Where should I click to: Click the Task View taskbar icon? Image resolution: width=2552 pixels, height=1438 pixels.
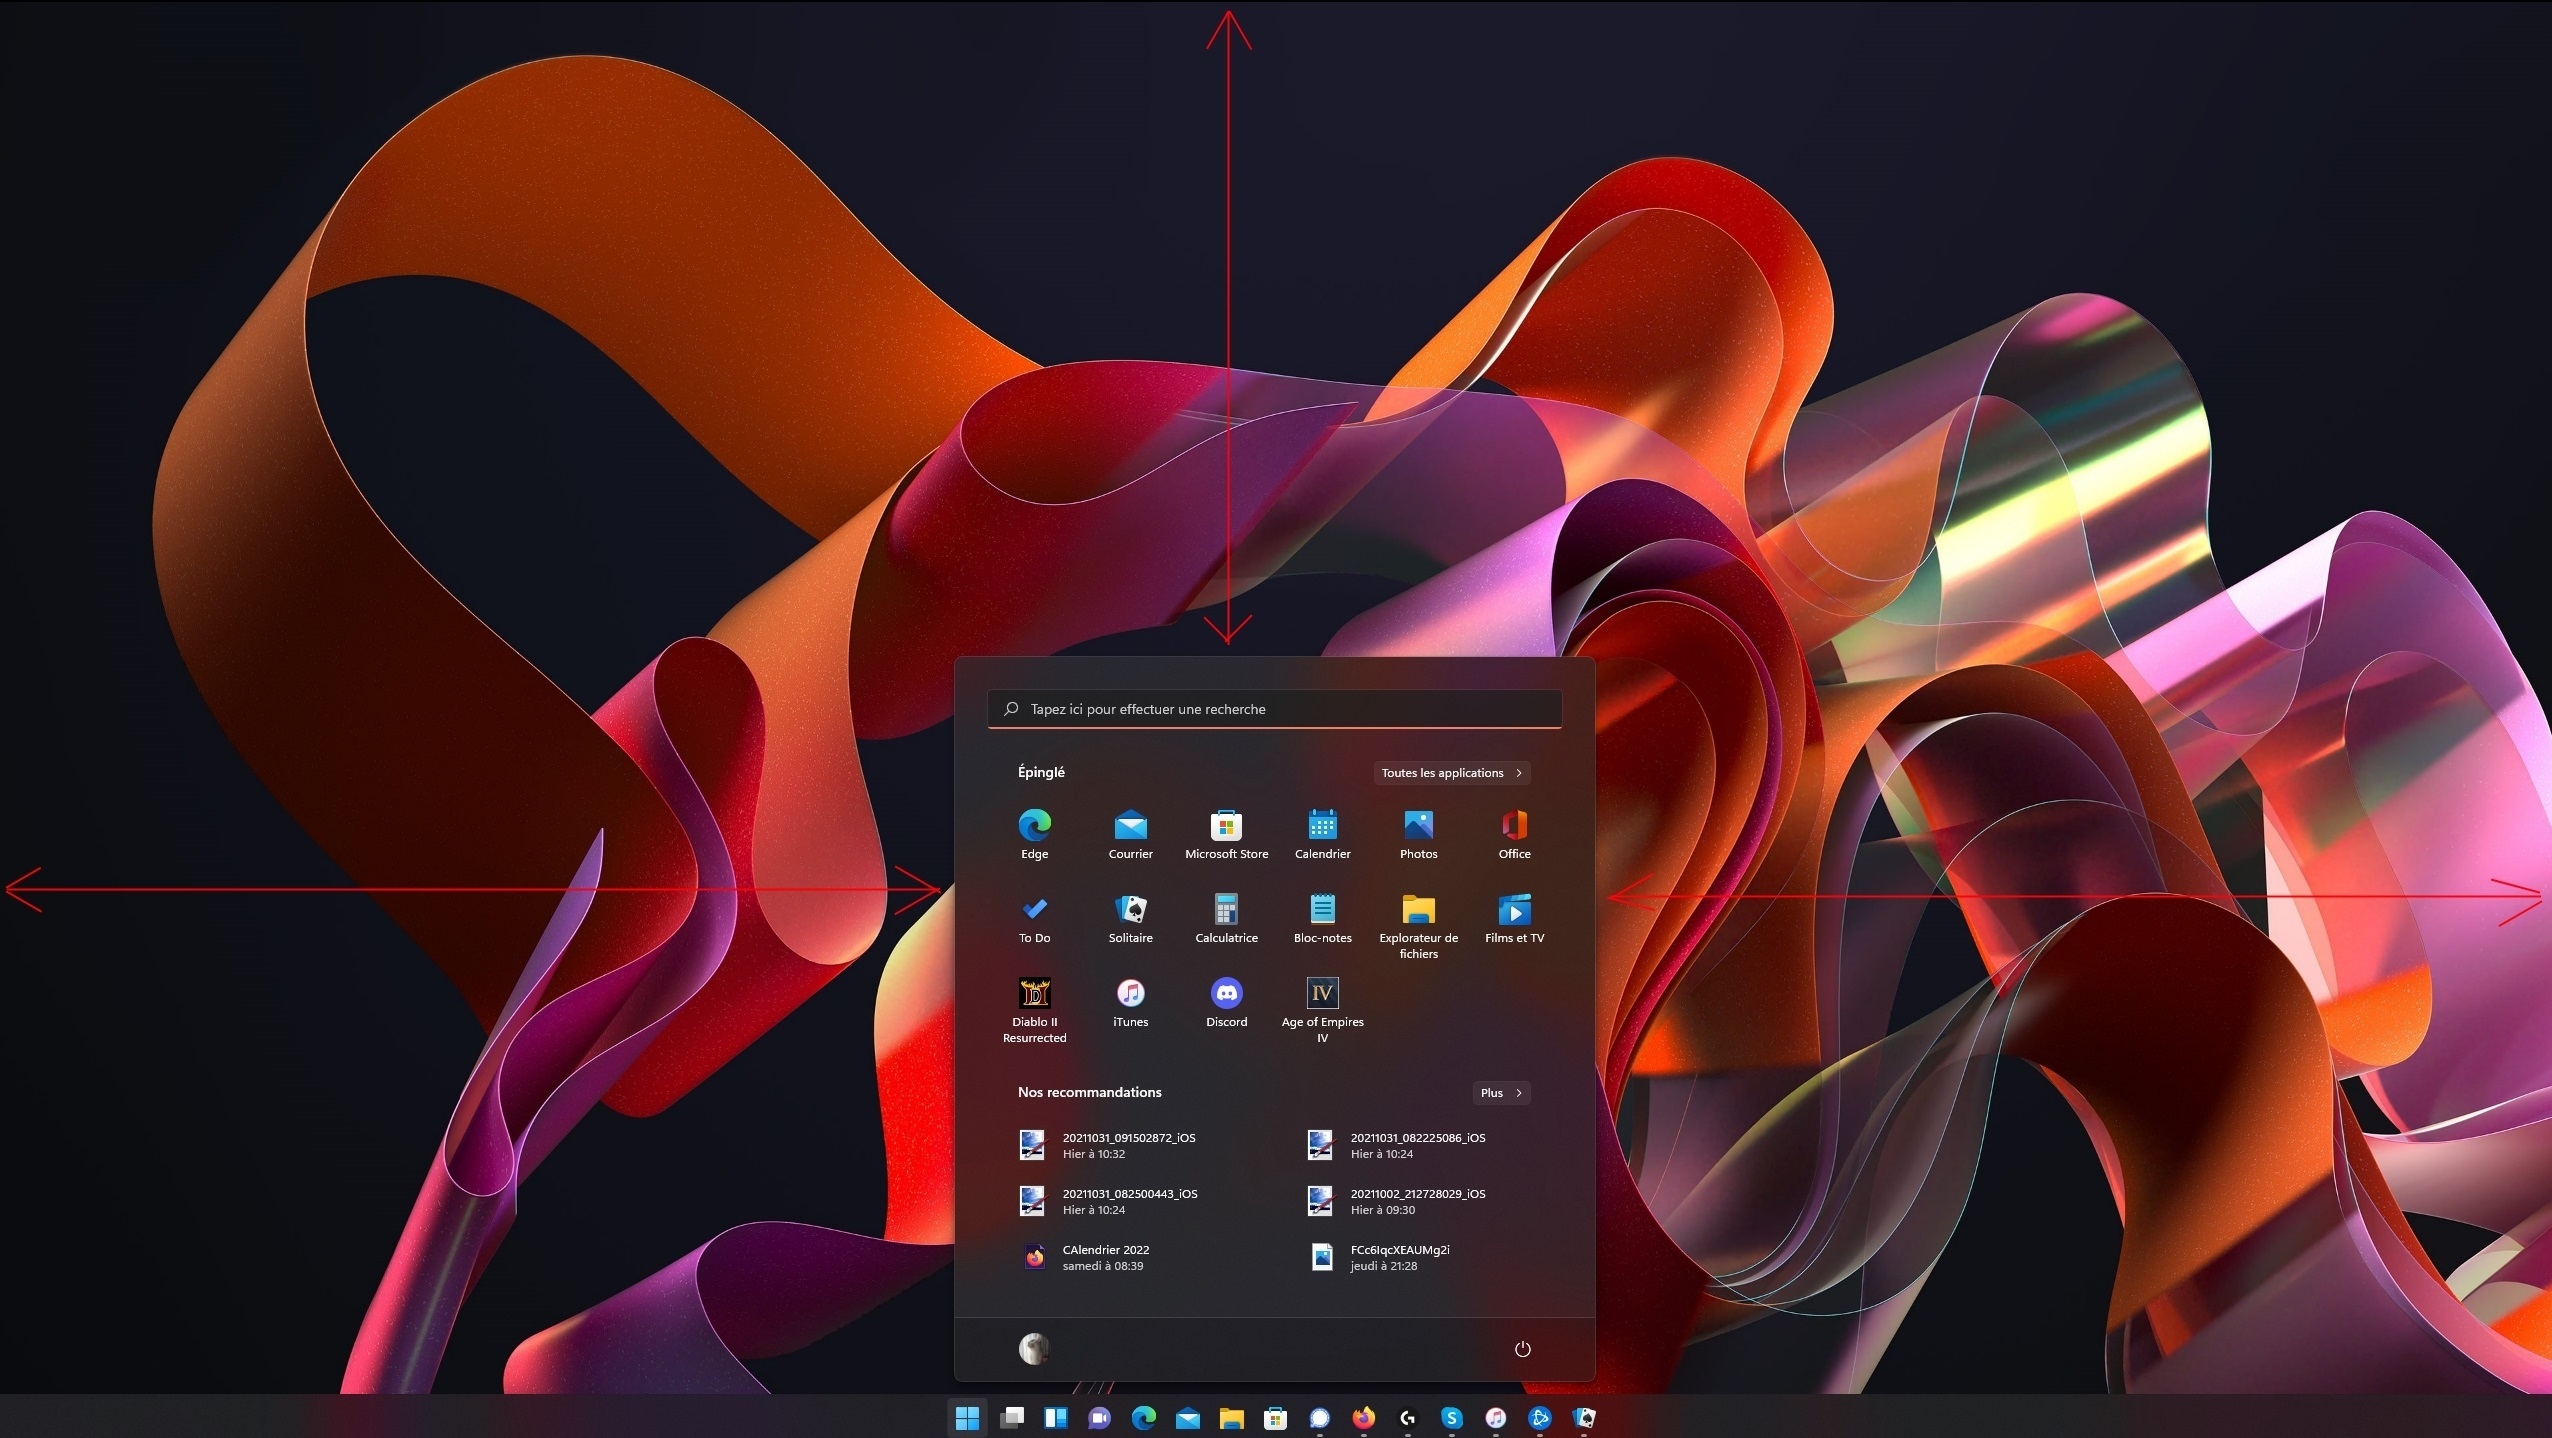(x=1012, y=1418)
